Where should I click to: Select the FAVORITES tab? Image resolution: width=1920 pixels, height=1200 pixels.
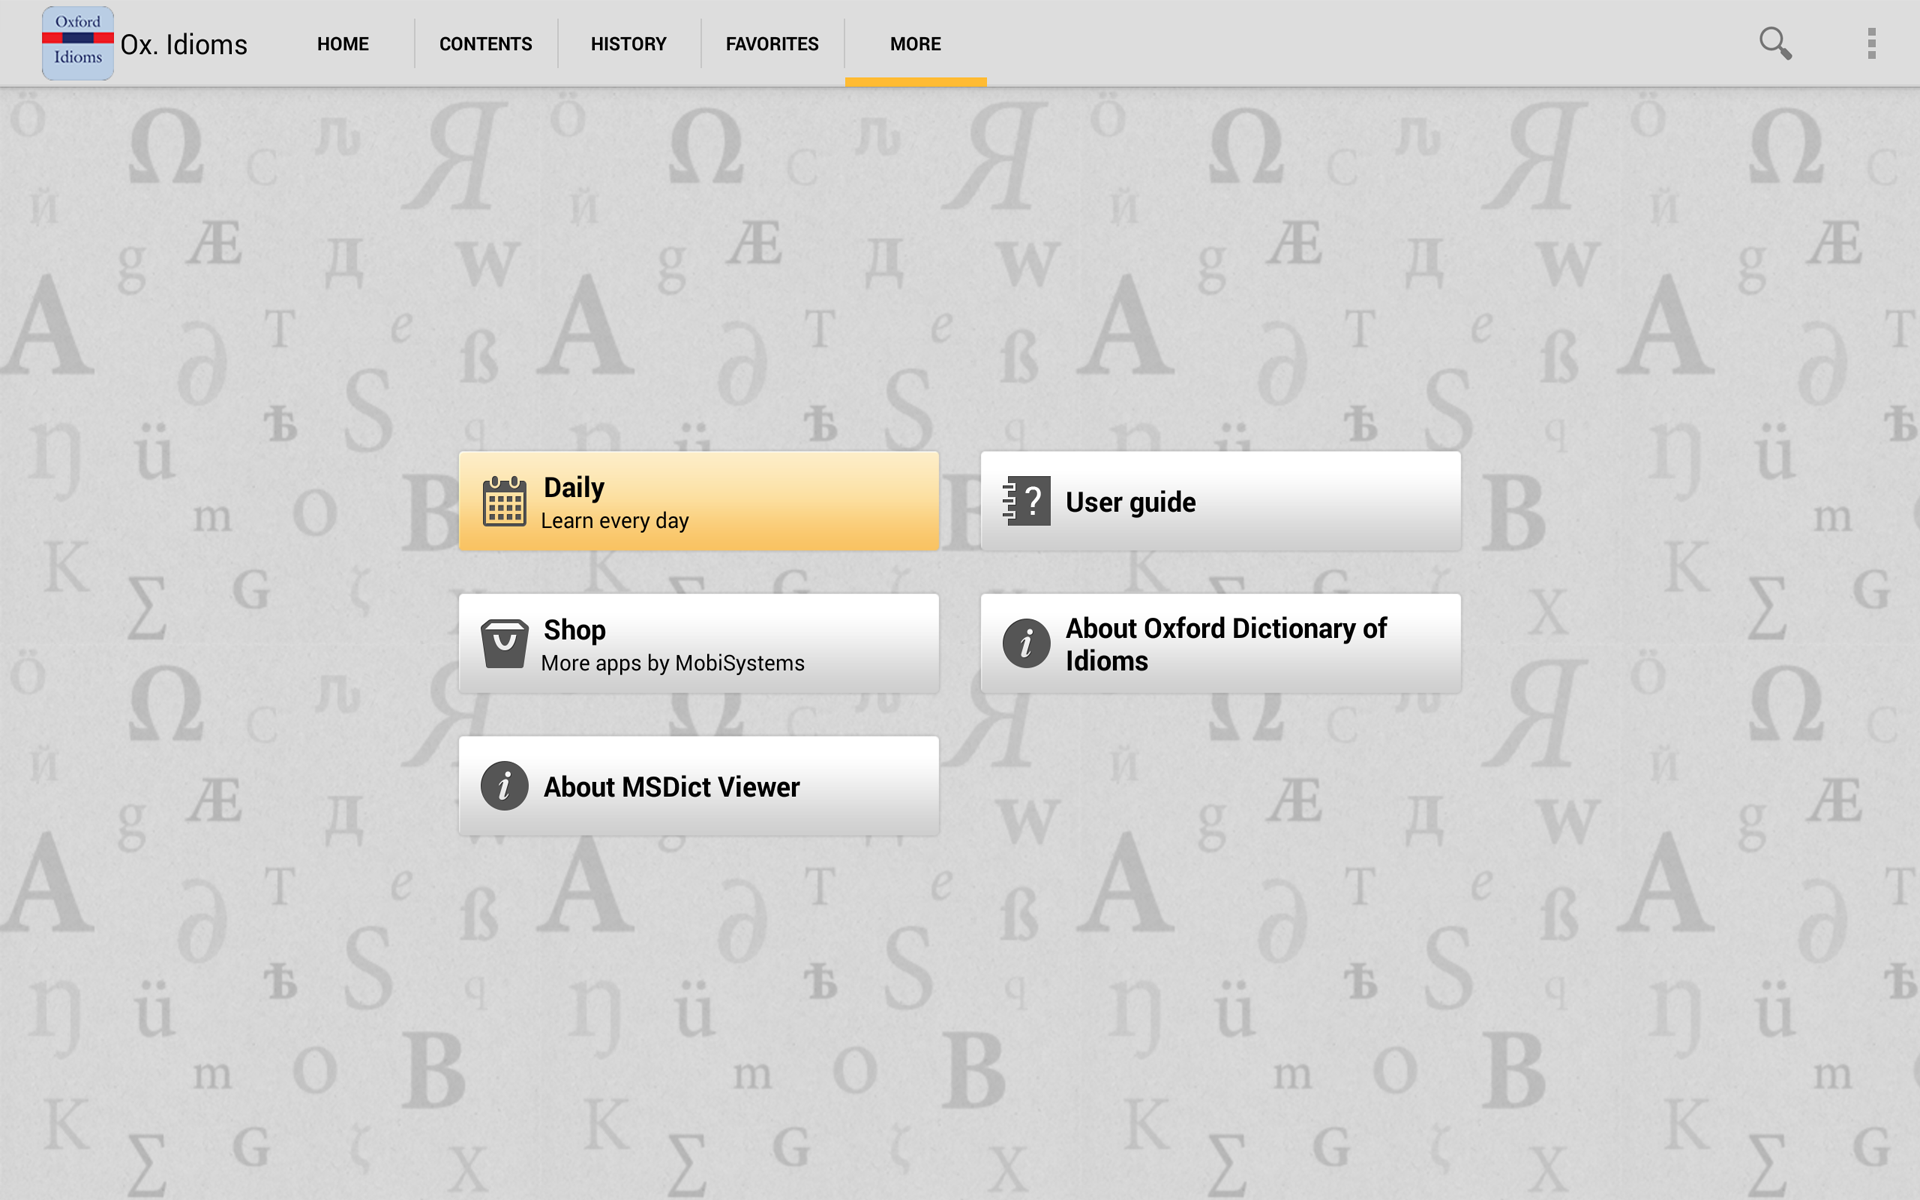pos(772,44)
